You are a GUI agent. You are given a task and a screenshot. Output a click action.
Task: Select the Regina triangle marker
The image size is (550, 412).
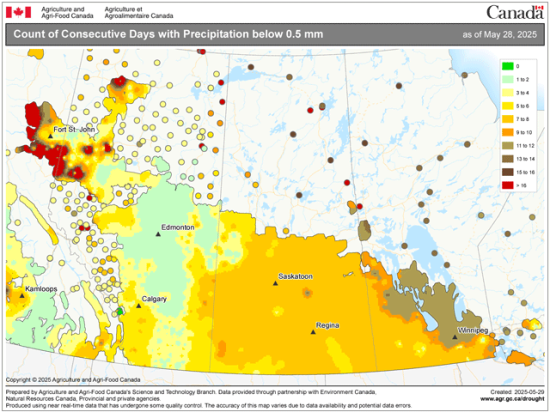(x=313, y=332)
